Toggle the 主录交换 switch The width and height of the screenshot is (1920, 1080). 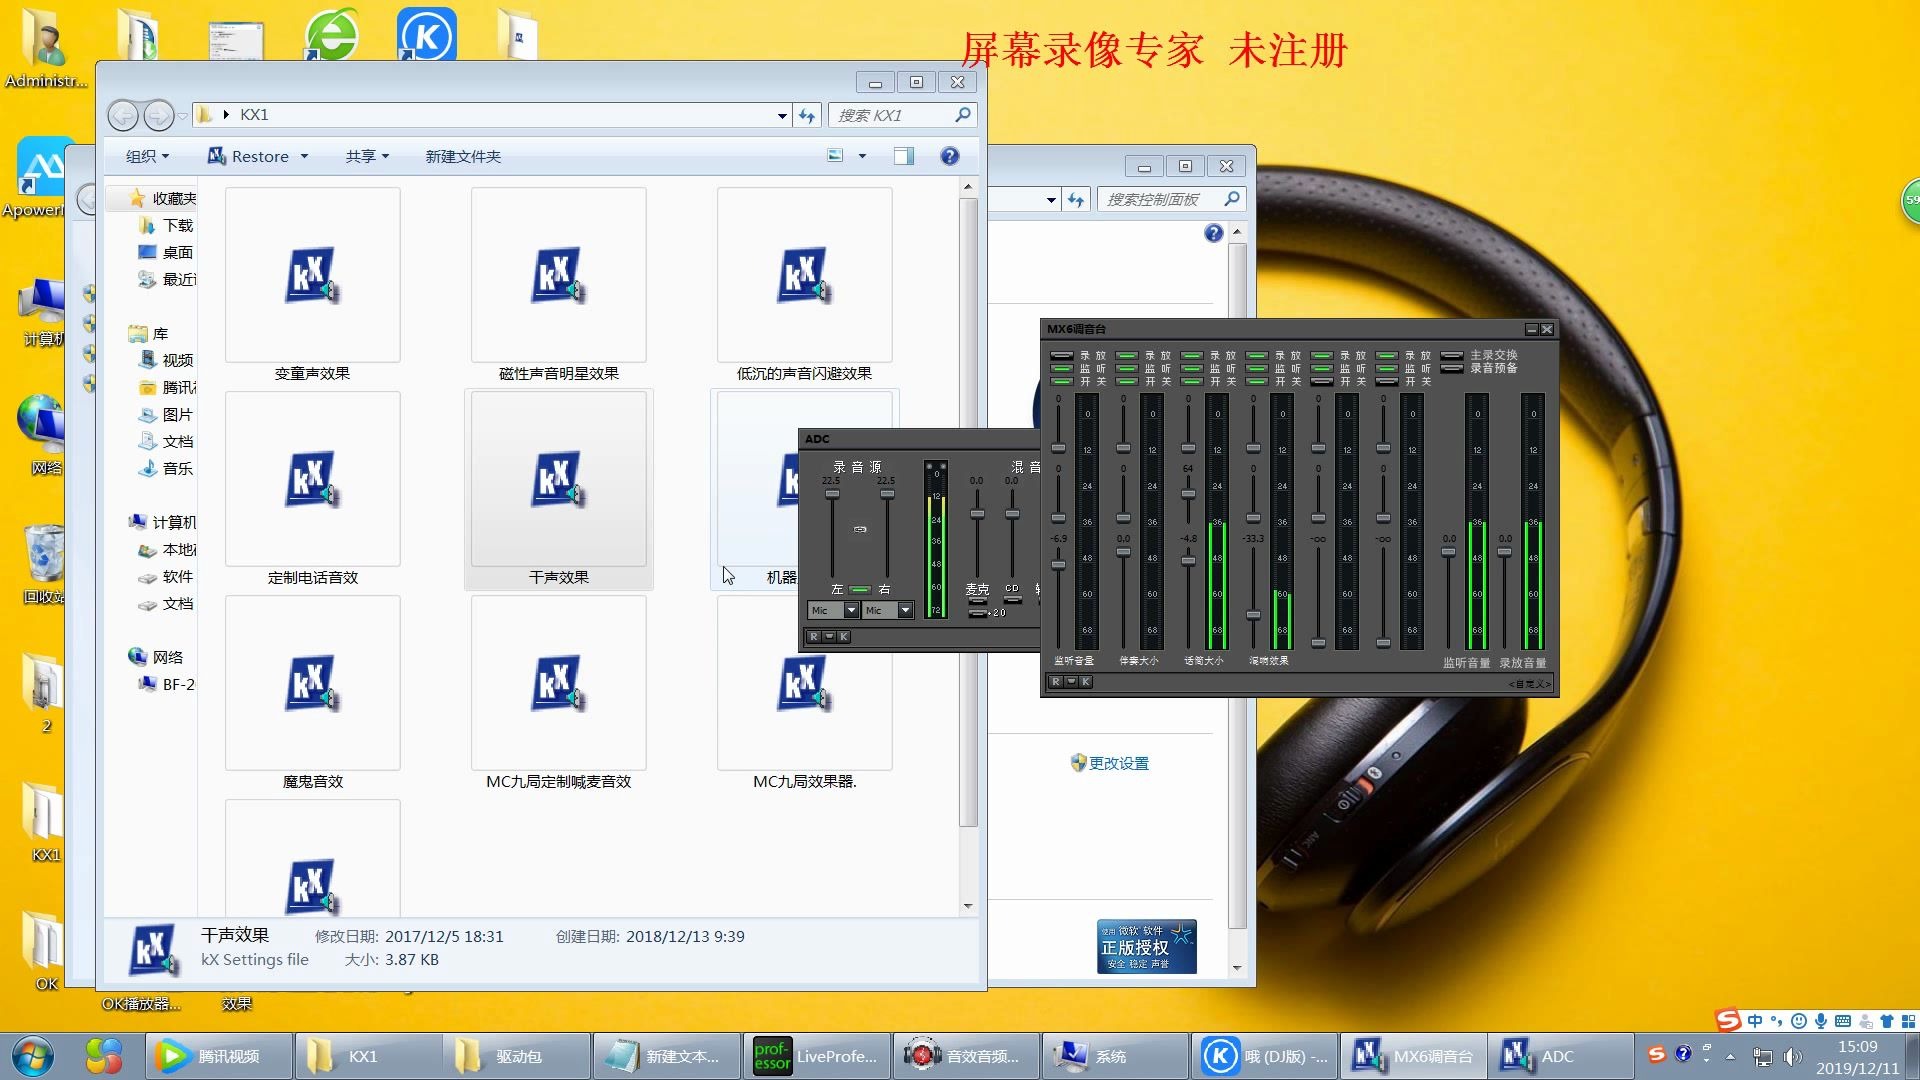1451,355
